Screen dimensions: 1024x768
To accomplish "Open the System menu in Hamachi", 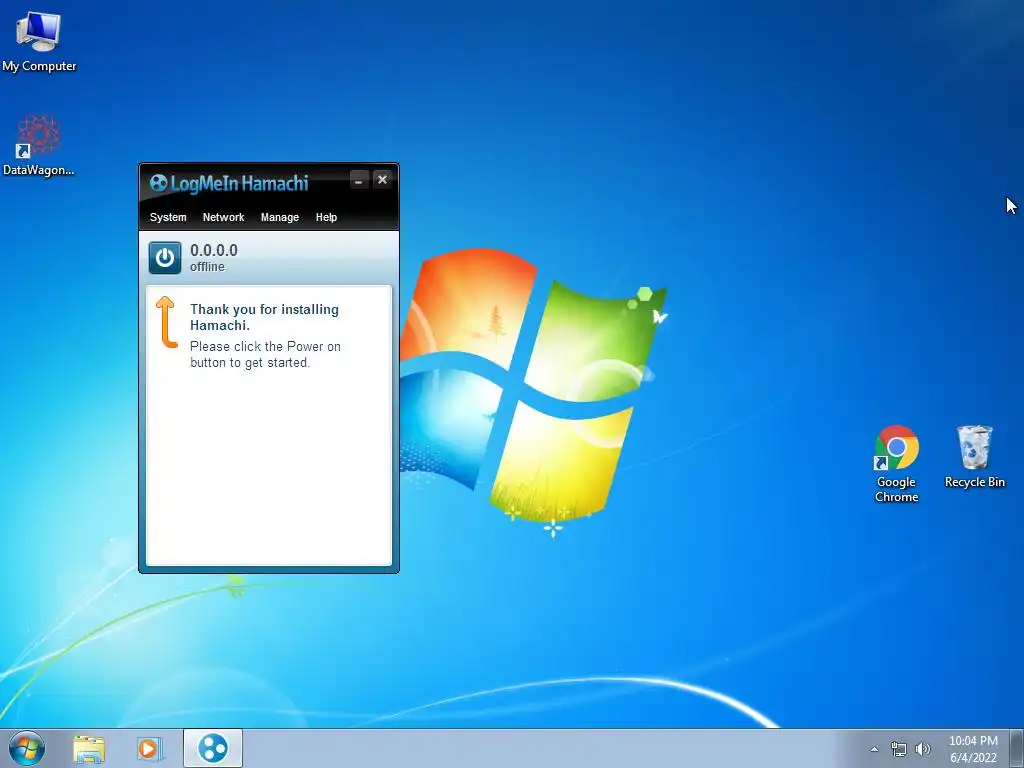I will pos(168,217).
